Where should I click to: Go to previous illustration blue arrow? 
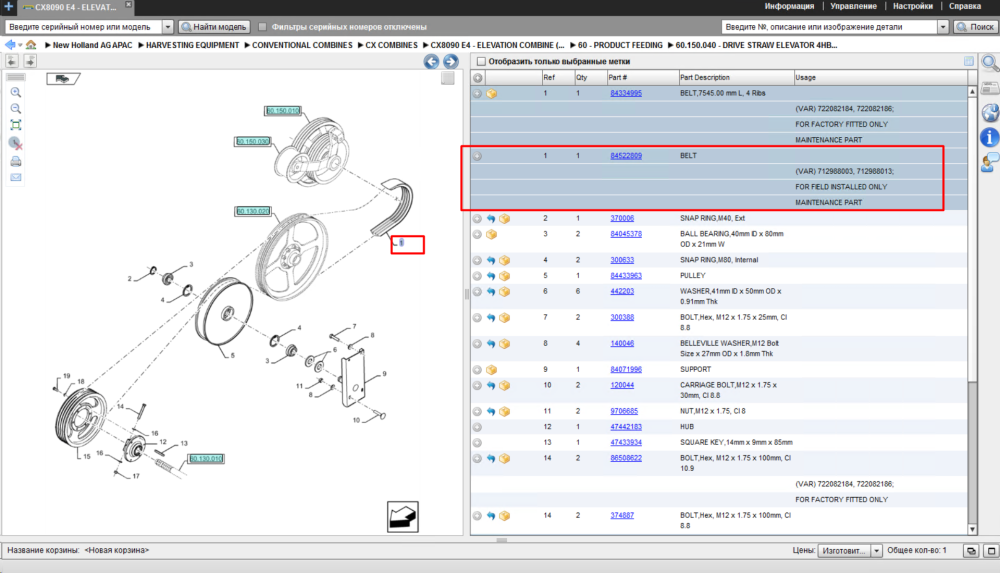[431, 61]
